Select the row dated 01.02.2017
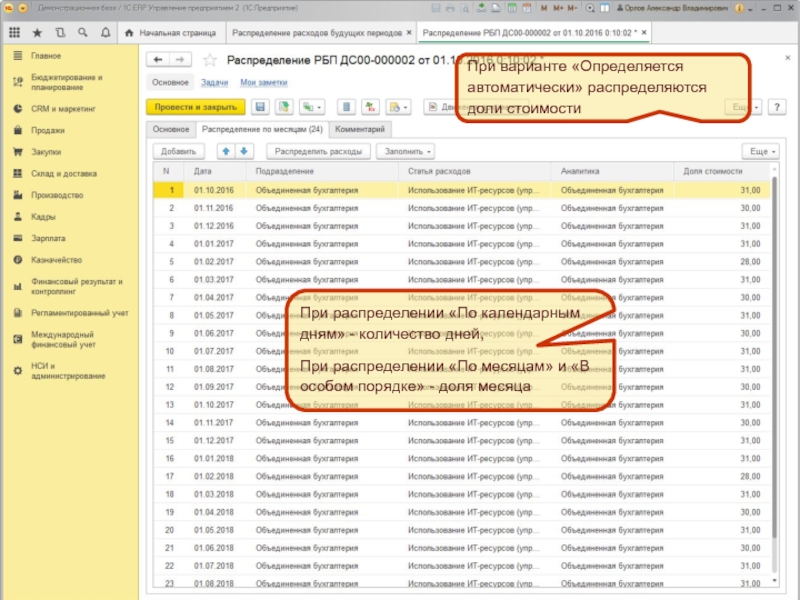The height and width of the screenshot is (600, 800). 213,260
